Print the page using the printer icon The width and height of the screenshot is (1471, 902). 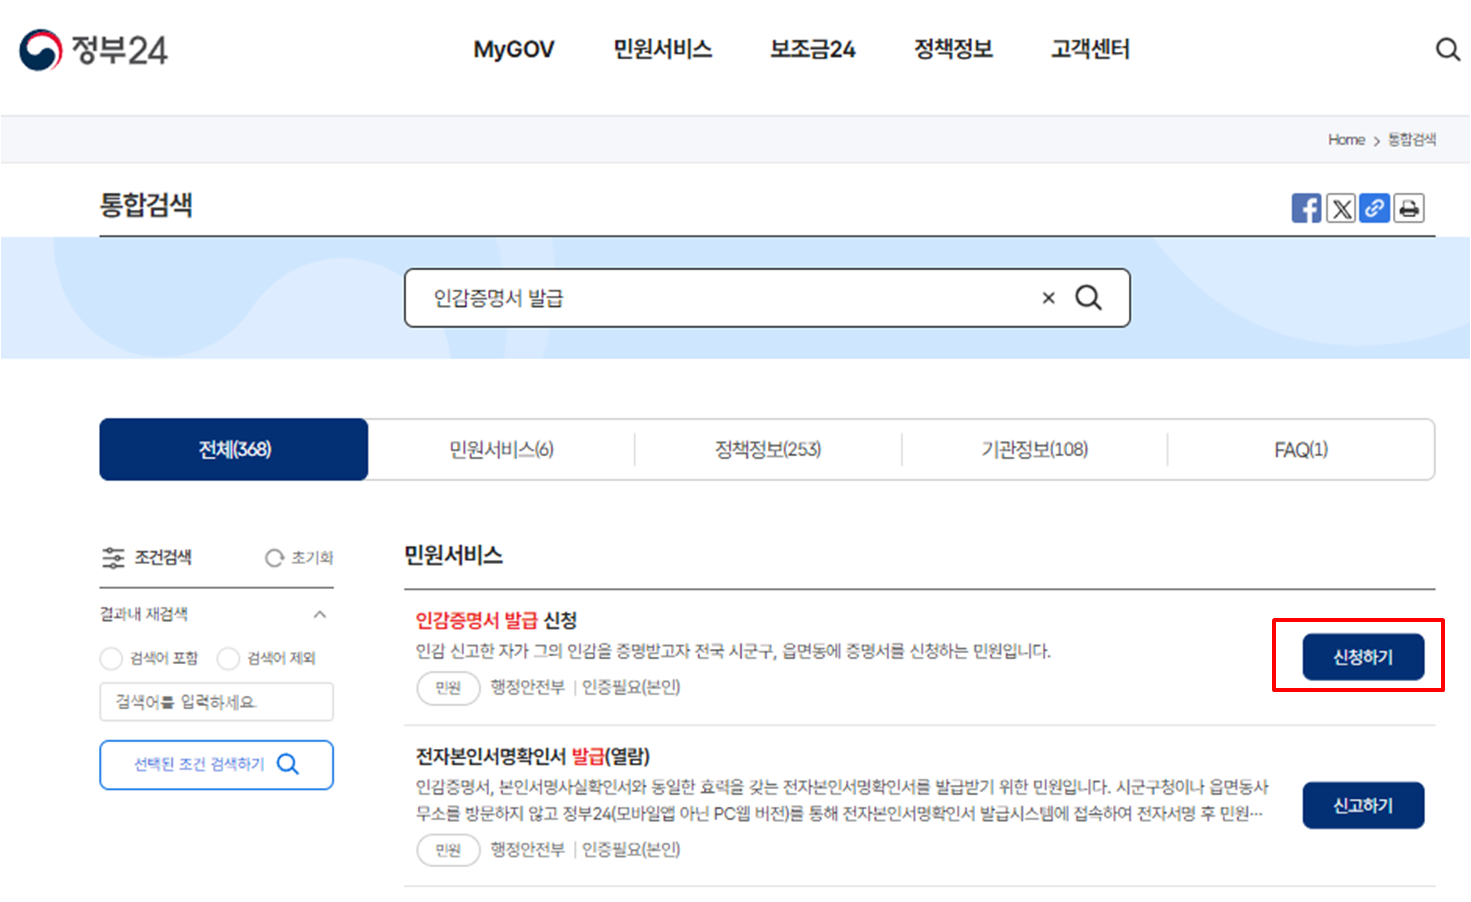pyautogui.click(x=1409, y=207)
